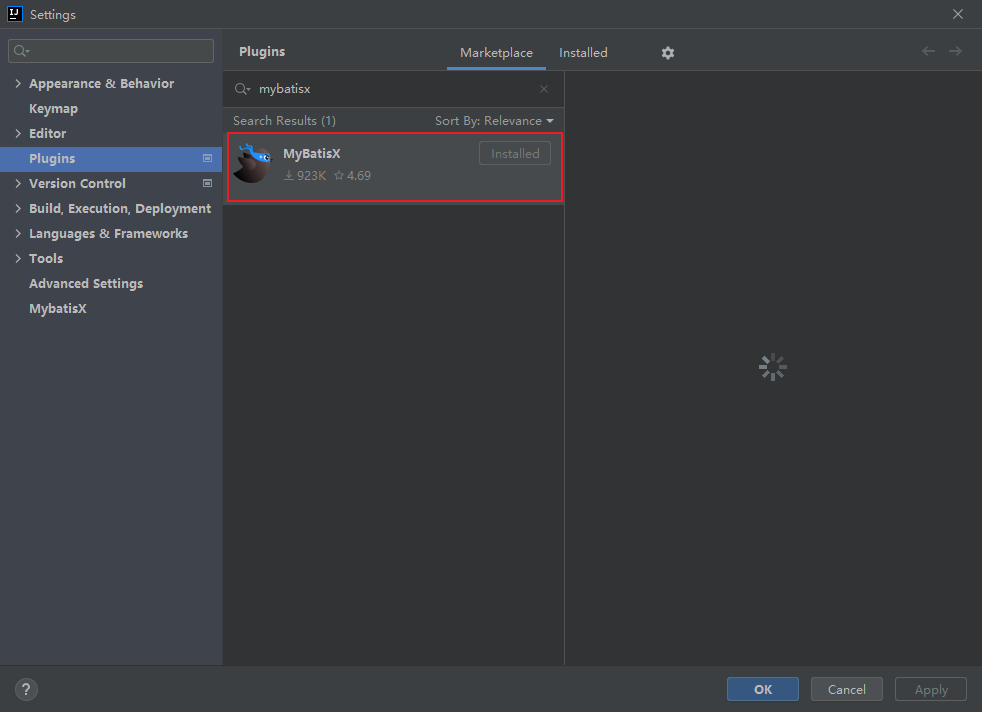Screen dimensions: 982x712
Task: Click the plugin search magnifier icon
Action: pyautogui.click(x=242, y=89)
